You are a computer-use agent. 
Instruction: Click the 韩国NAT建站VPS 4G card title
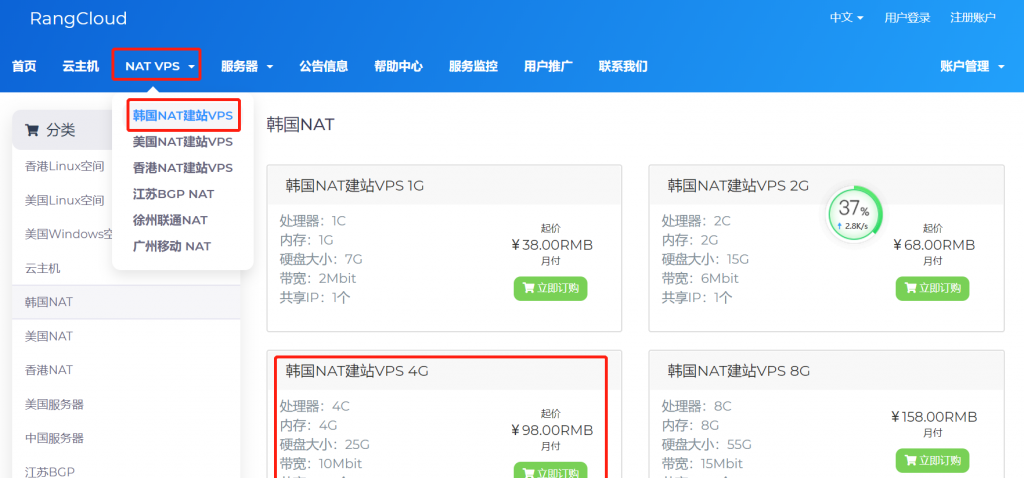click(x=357, y=371)
